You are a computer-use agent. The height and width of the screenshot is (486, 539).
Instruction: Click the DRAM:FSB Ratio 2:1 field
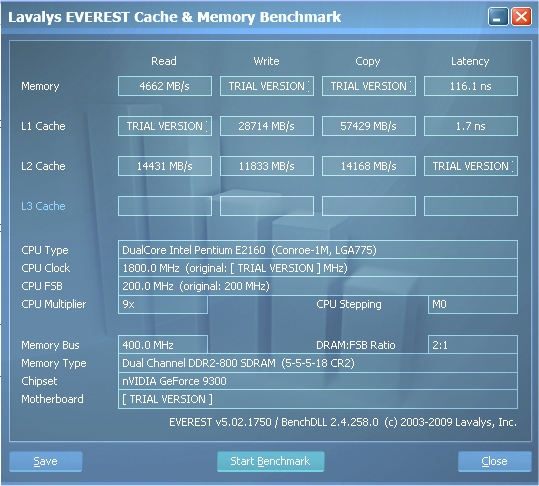click(x=473, y=345)
